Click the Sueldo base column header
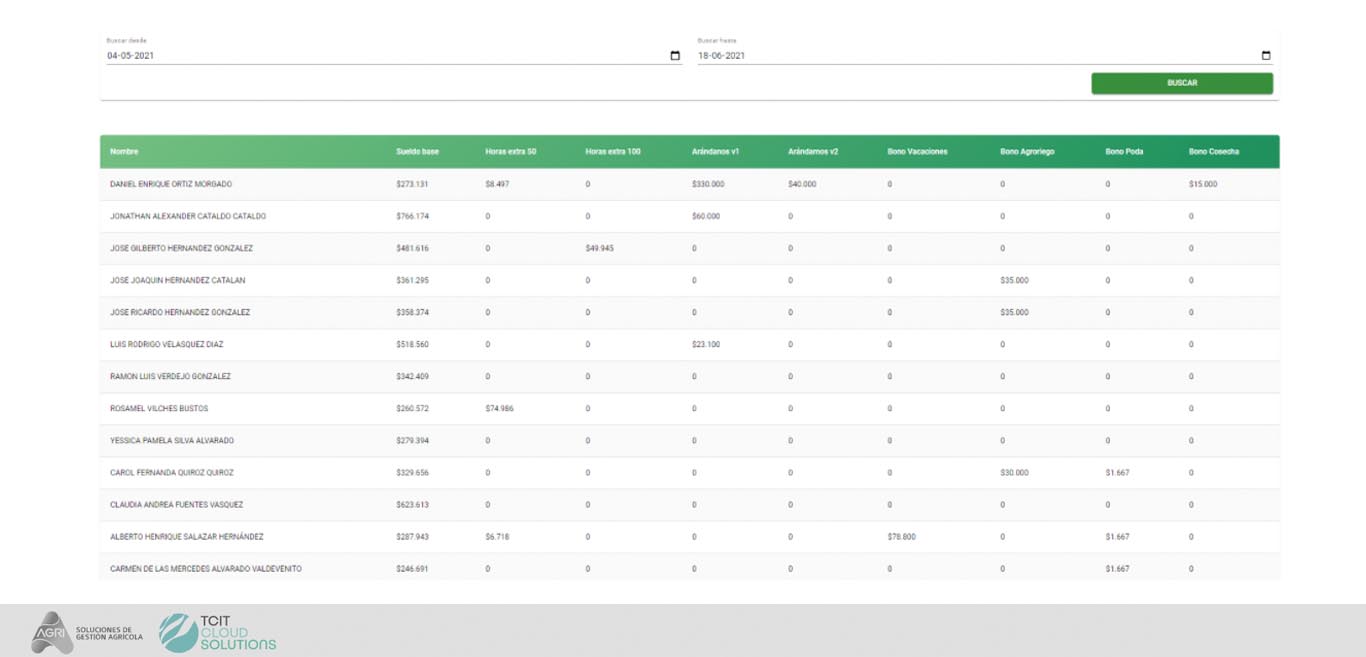The height and width of the screenshot is (657, 1366). pyautogui.click(x=417, y=152)
